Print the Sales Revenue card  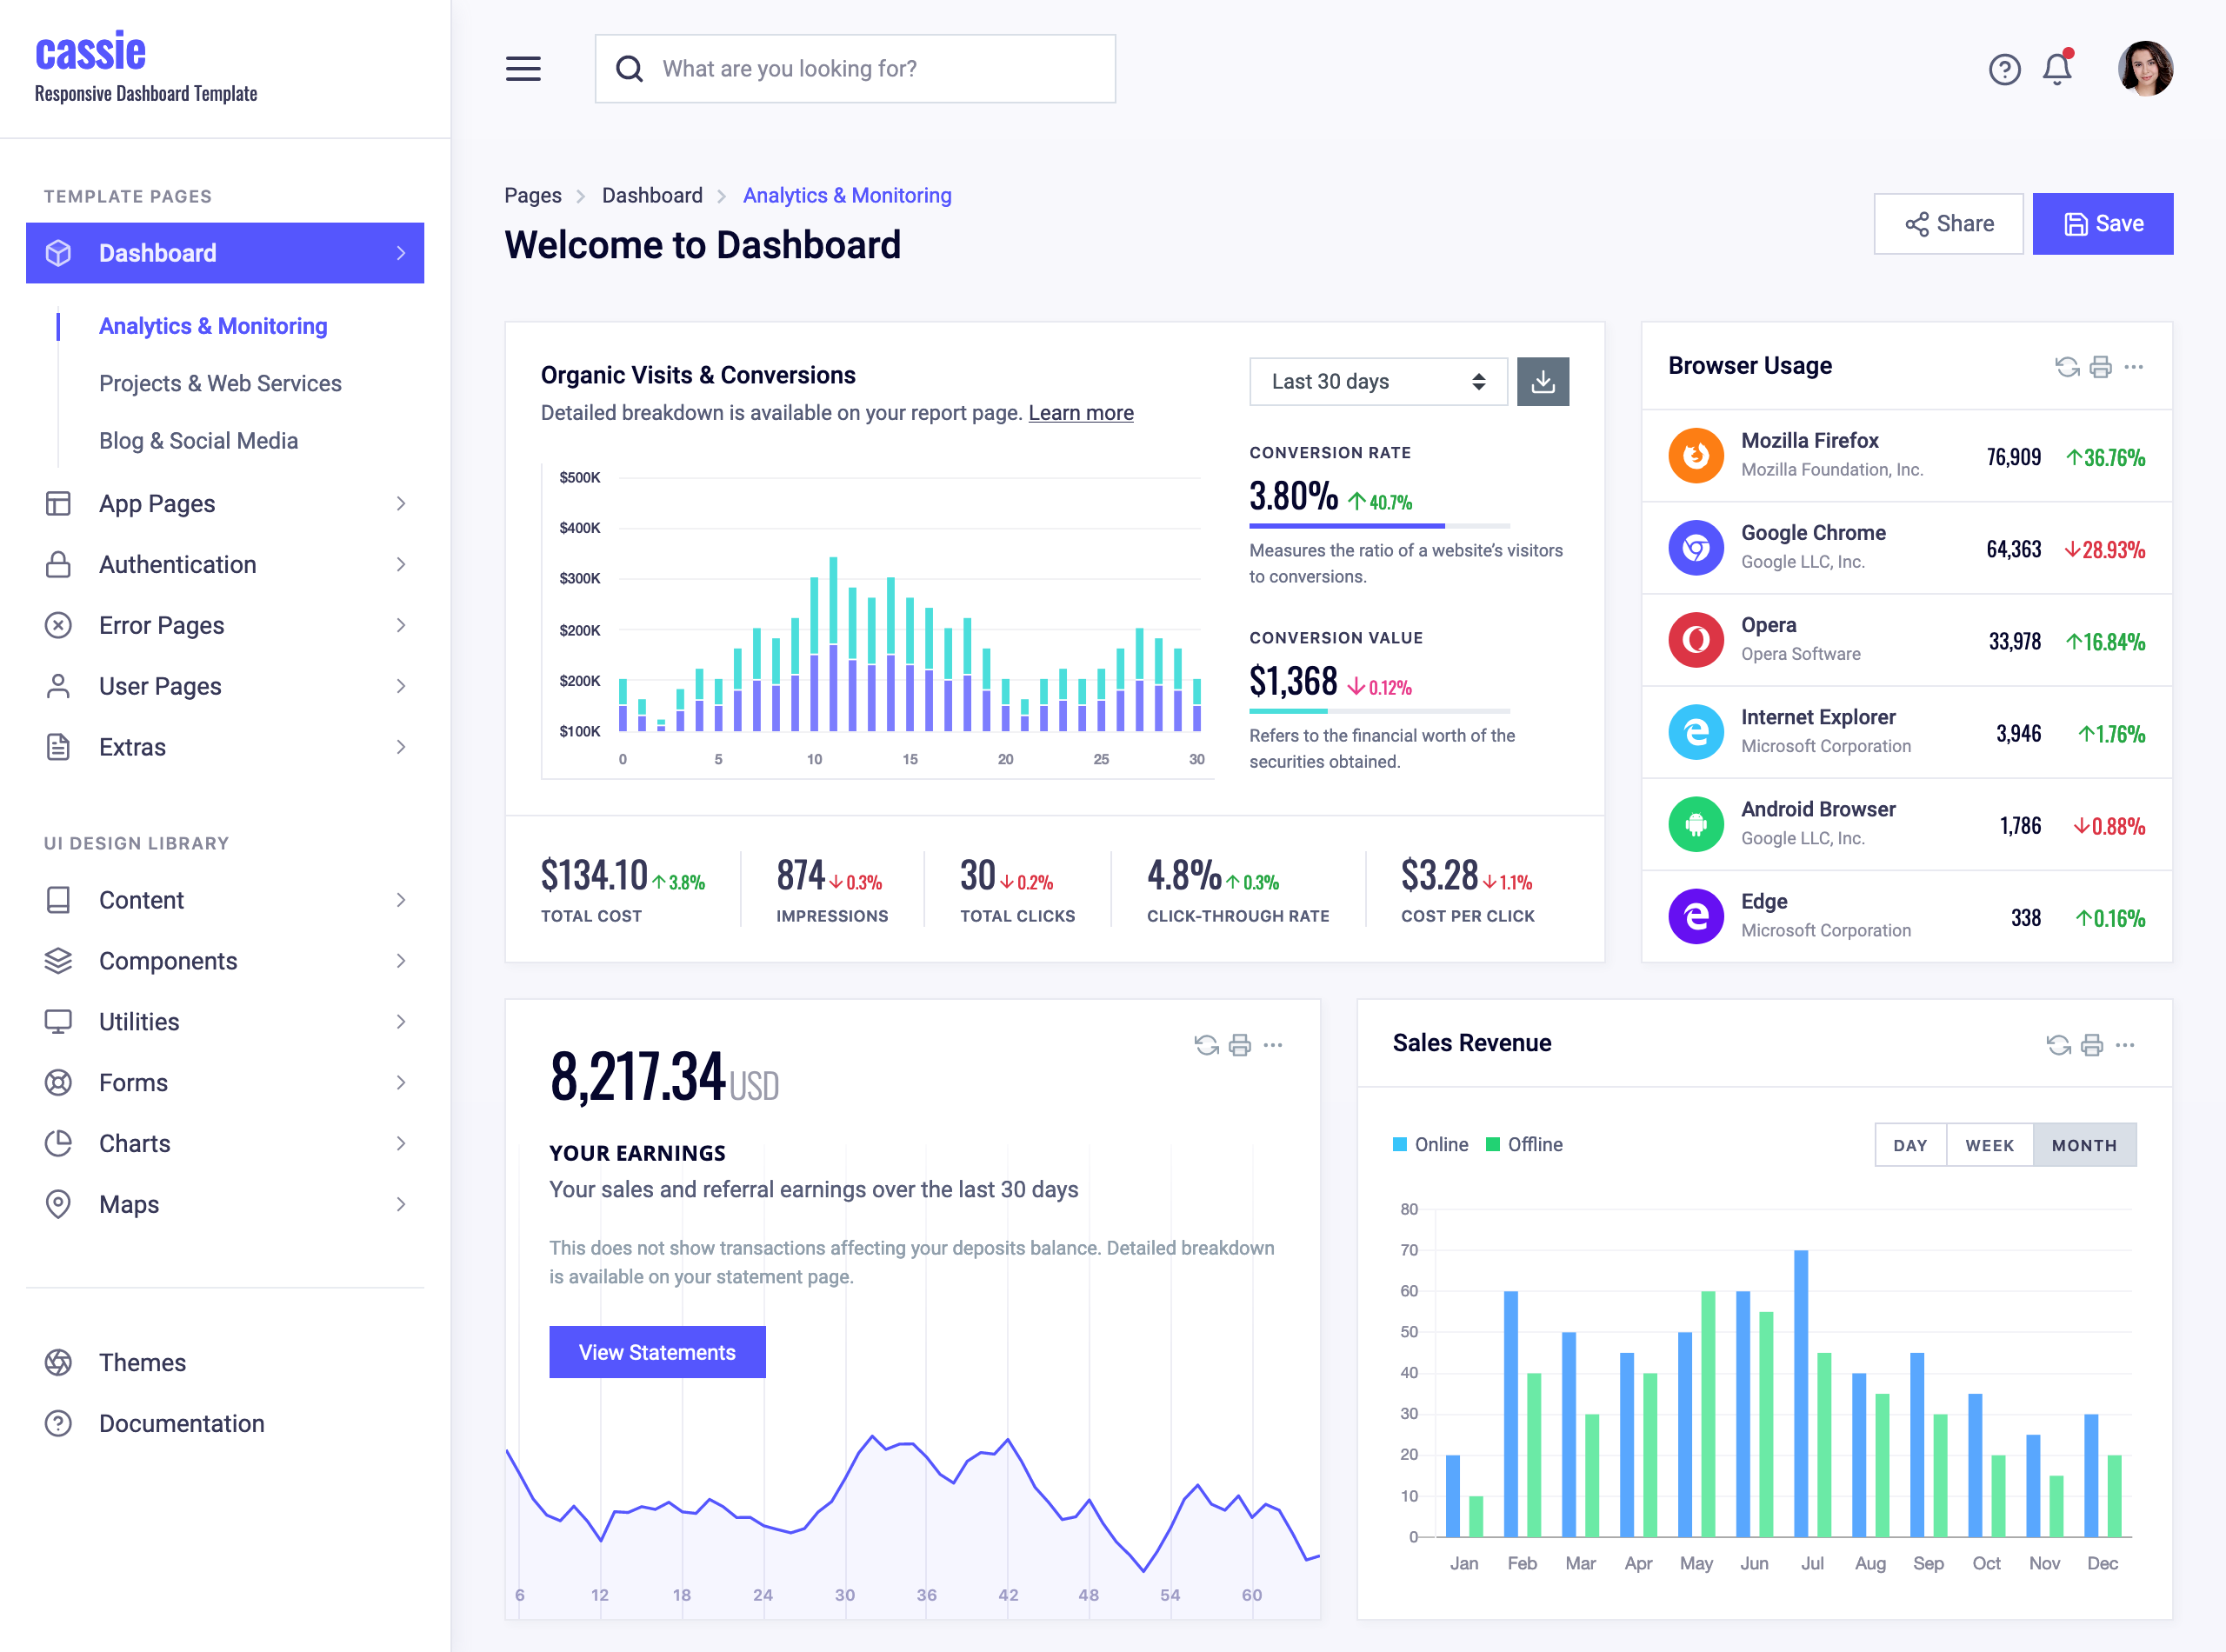(2091, 1045)
